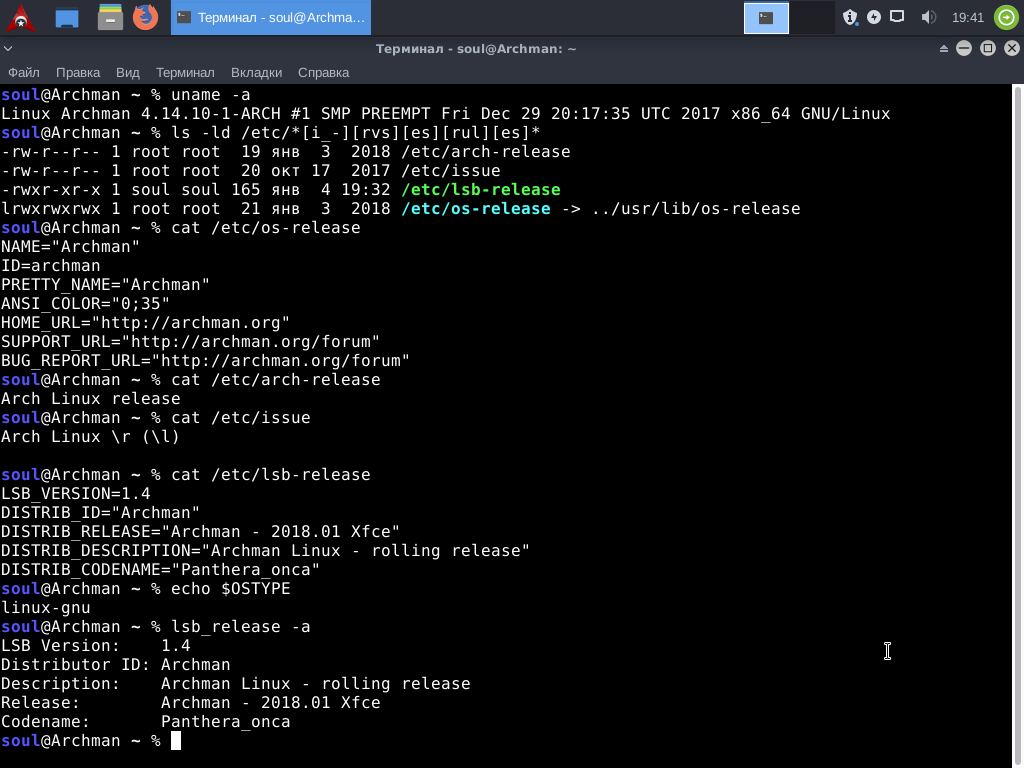Open the Терминал menu
1024x768 pixels.
tap(185, 72)
